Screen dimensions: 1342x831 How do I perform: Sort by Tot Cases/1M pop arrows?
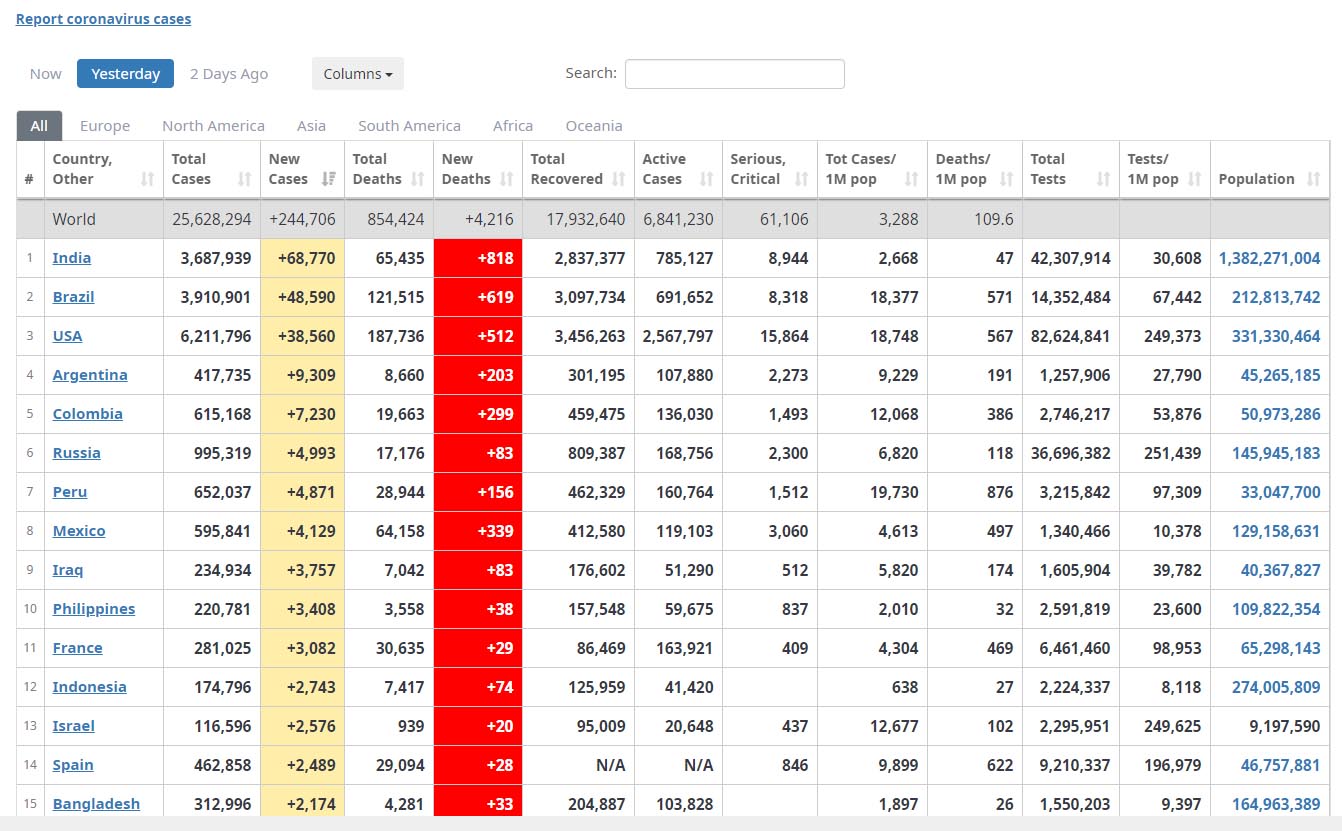pyautogui.click(x=912, y=179)
